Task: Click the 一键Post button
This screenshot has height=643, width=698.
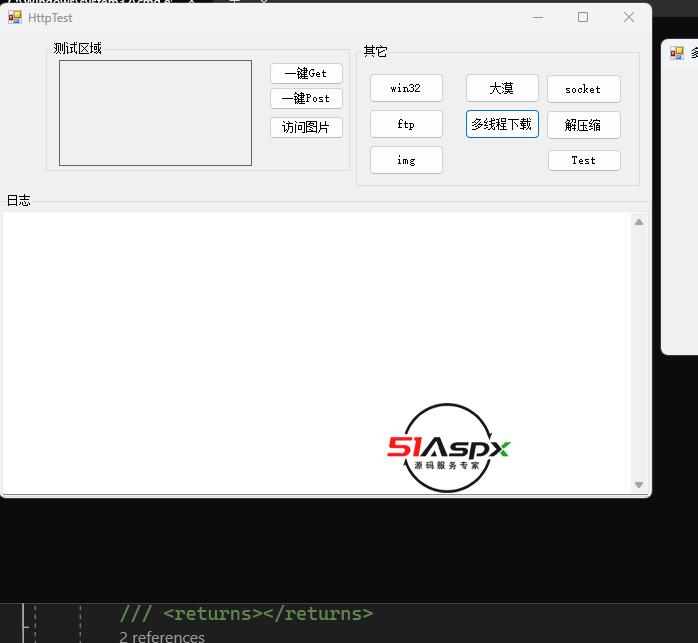Action: [306, 98]
